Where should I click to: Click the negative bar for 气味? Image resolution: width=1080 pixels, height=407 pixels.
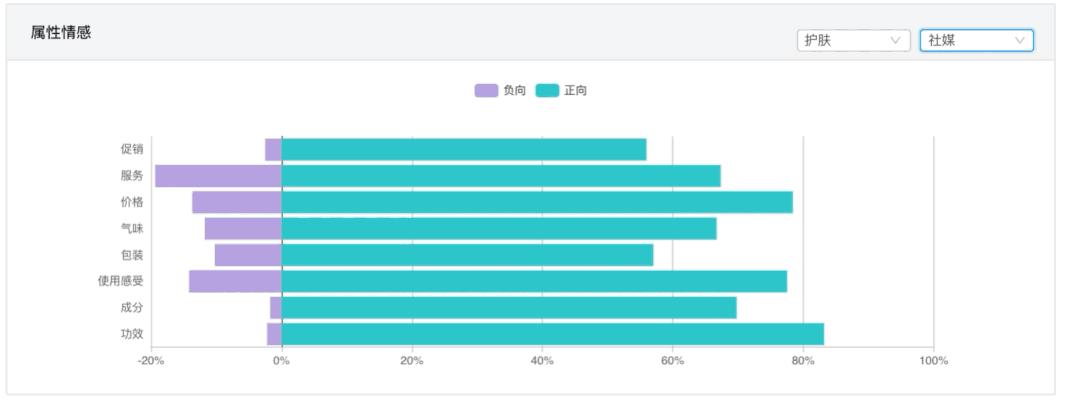coord(243,229)
